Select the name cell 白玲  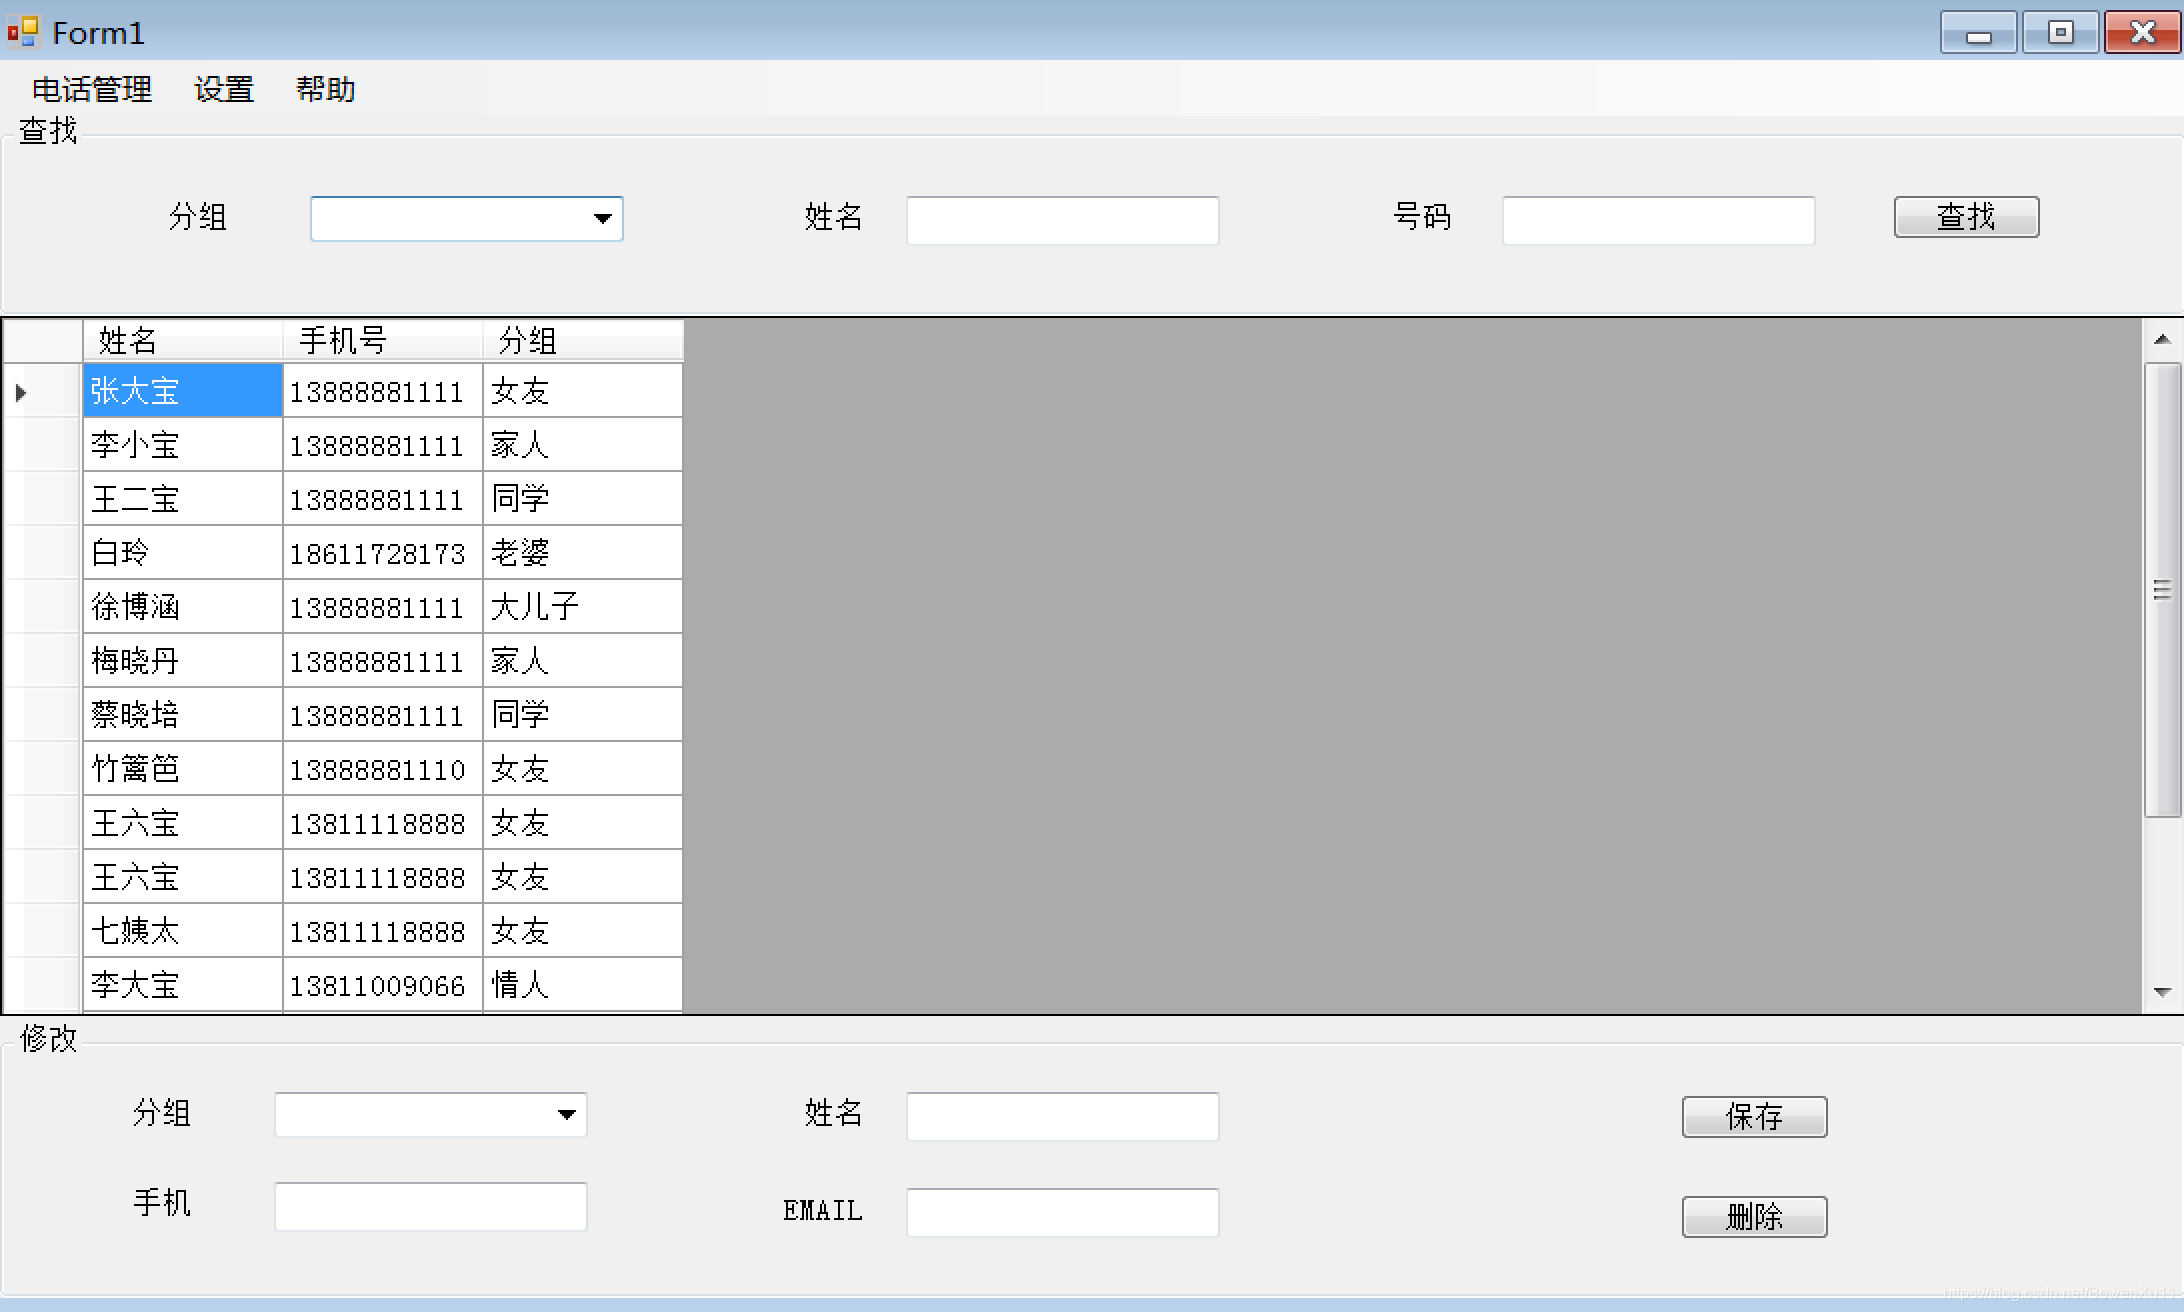pyautogui.click(x=183, y=552)
